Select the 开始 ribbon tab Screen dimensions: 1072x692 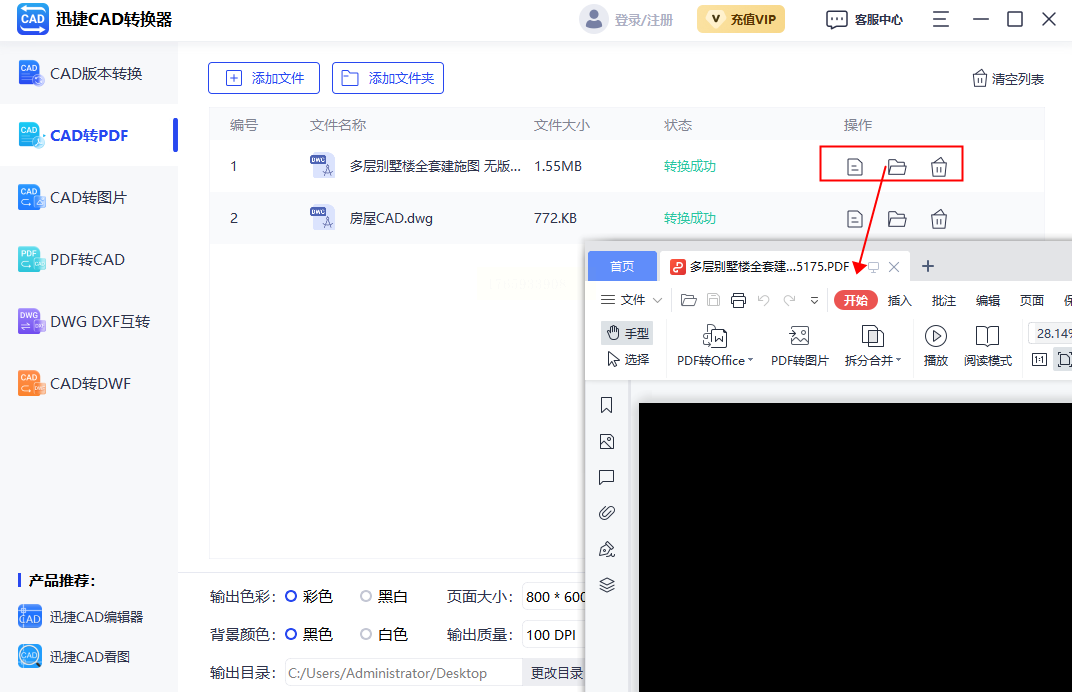[x=855, y=300]
